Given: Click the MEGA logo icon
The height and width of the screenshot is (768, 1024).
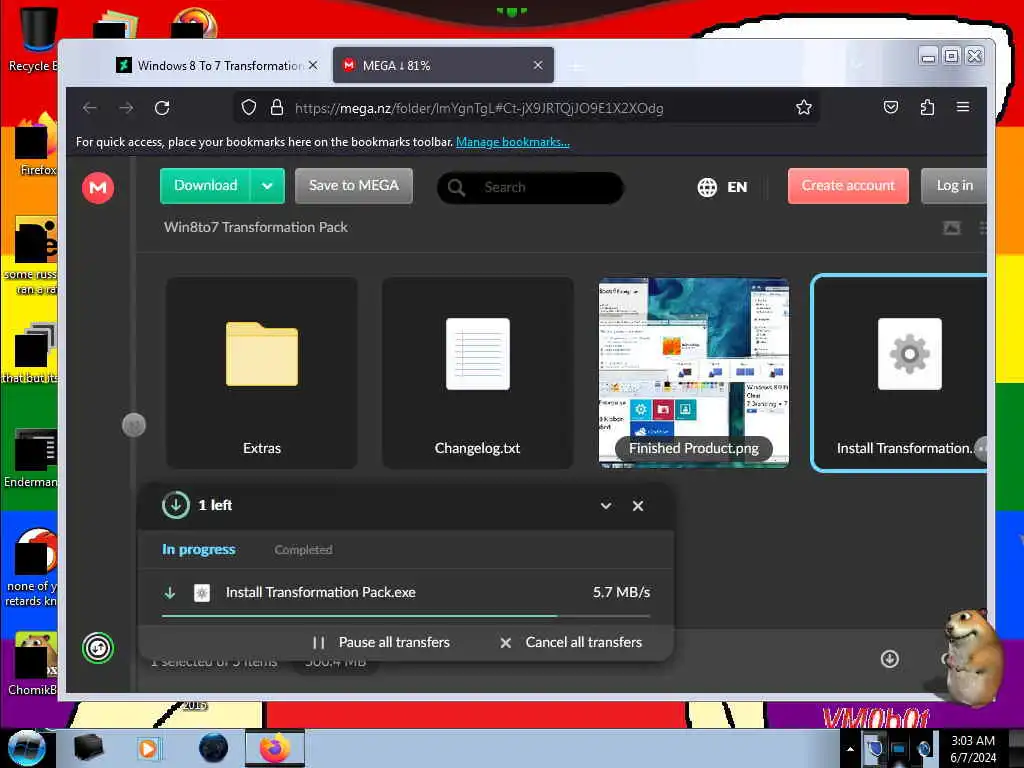Looking at the screenshot, I should 98,188.
